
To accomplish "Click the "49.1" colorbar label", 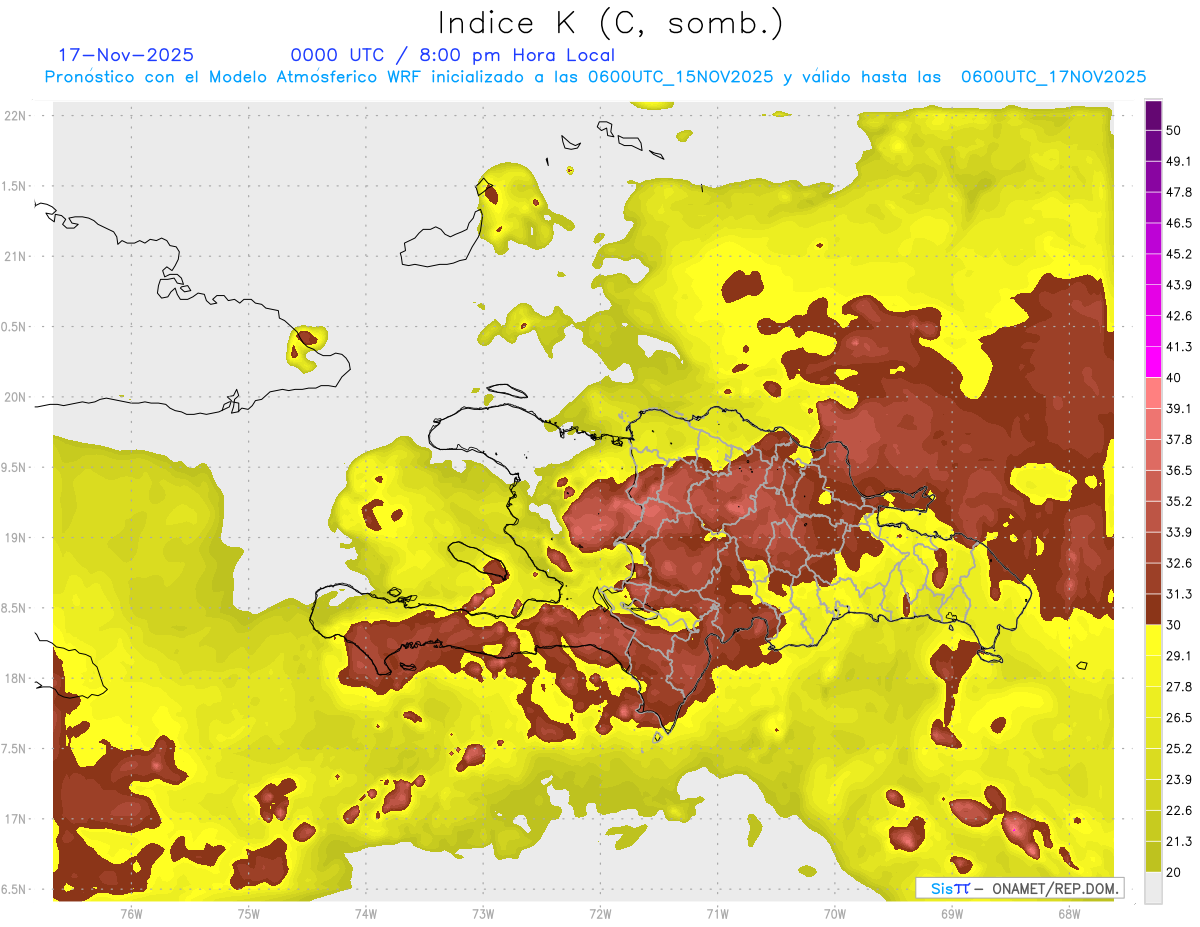I will coord(1179,161).
